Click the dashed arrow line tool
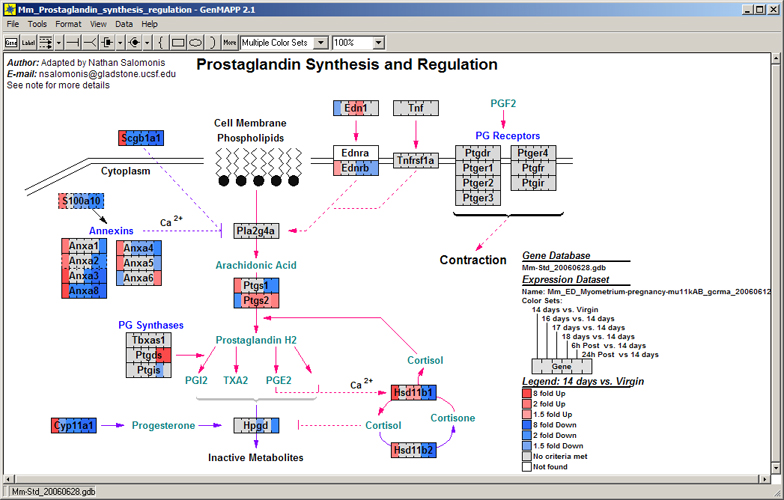Image resolution: width=784 pixels, height=500 pixels. point(45,43)
